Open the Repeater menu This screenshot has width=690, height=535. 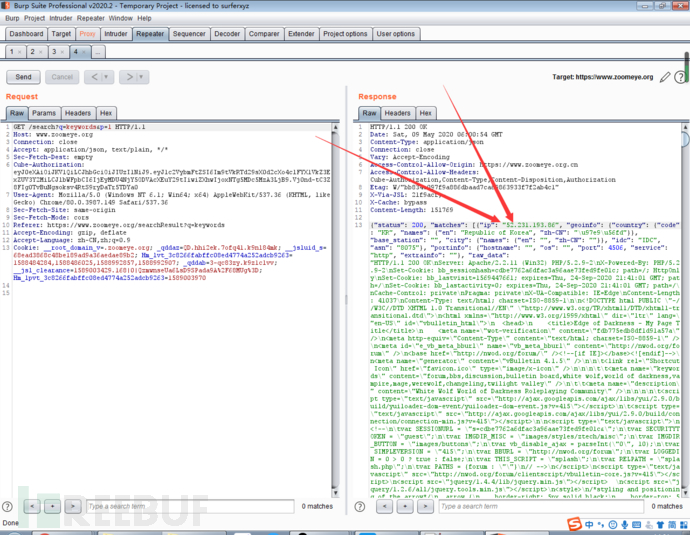(x=91, y=18)
